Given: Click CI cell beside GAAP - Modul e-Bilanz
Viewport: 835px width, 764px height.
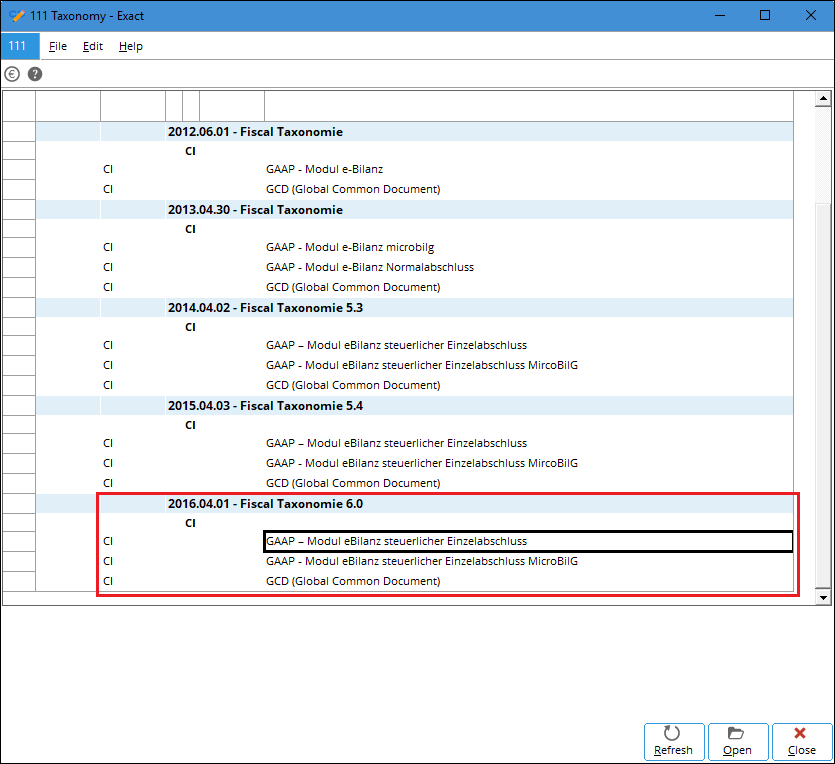Looking at the screenshot, I should [108, 169].
